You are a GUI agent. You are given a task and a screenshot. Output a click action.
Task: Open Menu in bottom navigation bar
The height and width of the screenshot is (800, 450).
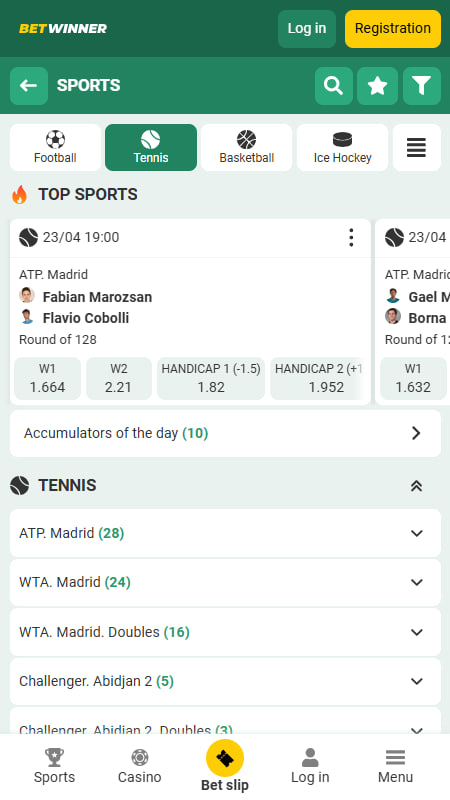(x=395, y=766)
